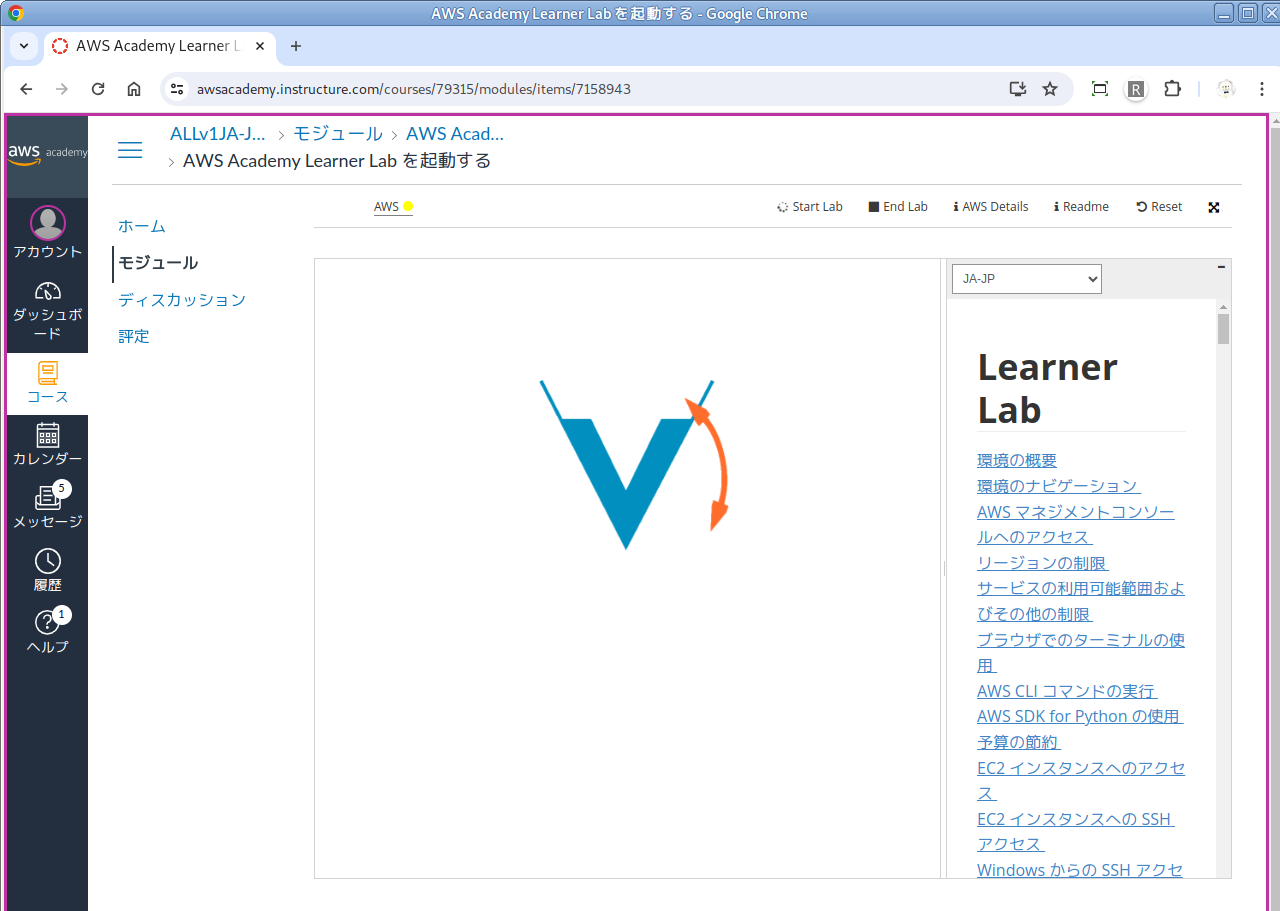Open 履歴 in sidebar
The image size is (1280, 911).
point(47,571)
